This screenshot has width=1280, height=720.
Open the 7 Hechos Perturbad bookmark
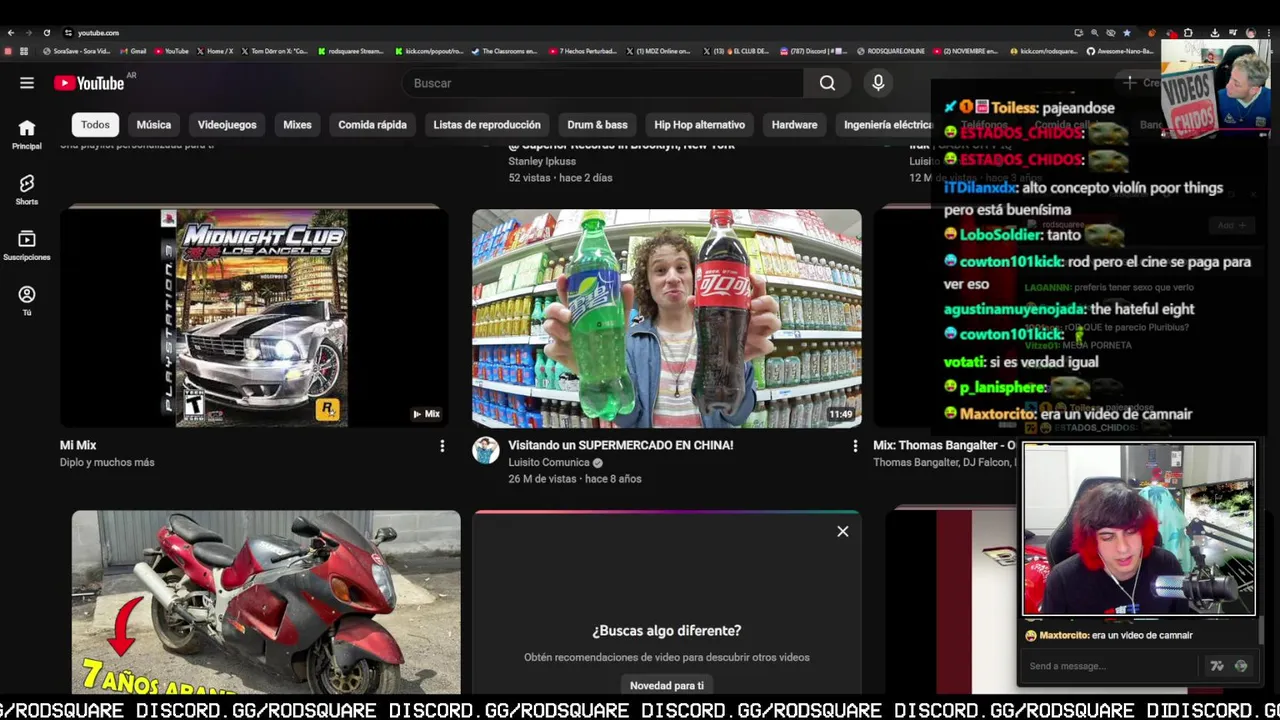583,51
